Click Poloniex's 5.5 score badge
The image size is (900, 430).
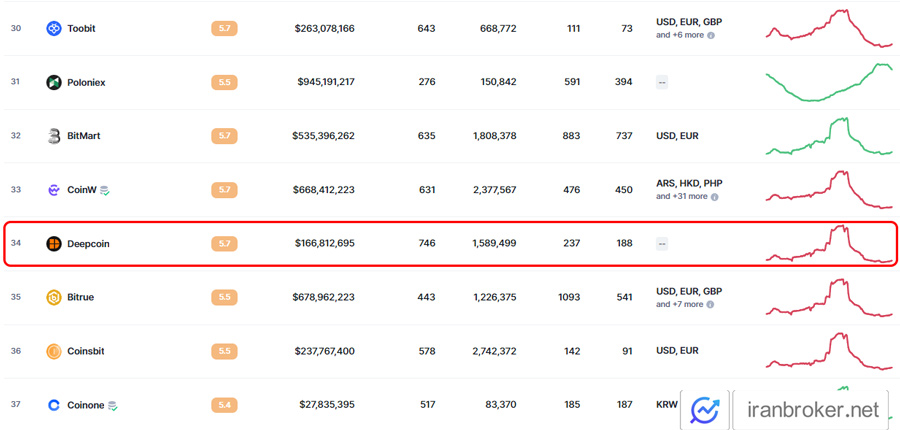click(224, 82)
